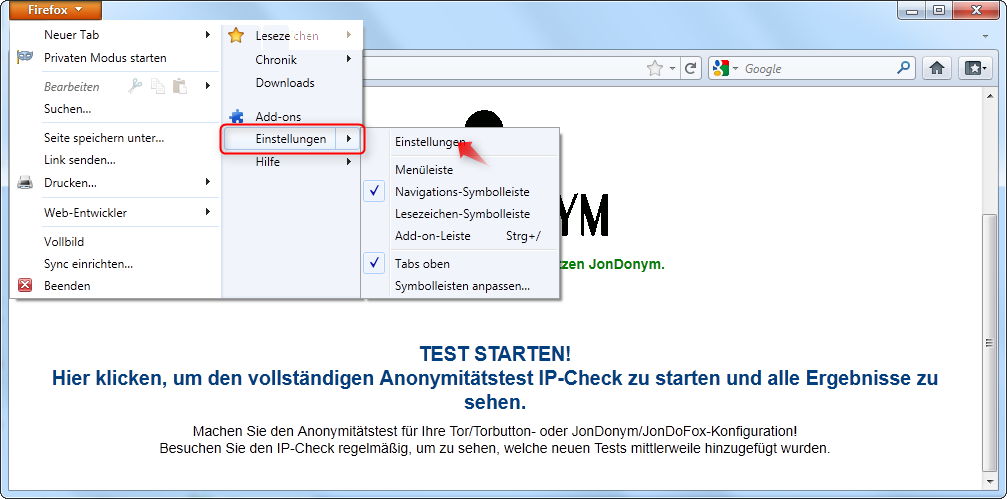
Task: Open the Chronik entry
Action: 276,60
